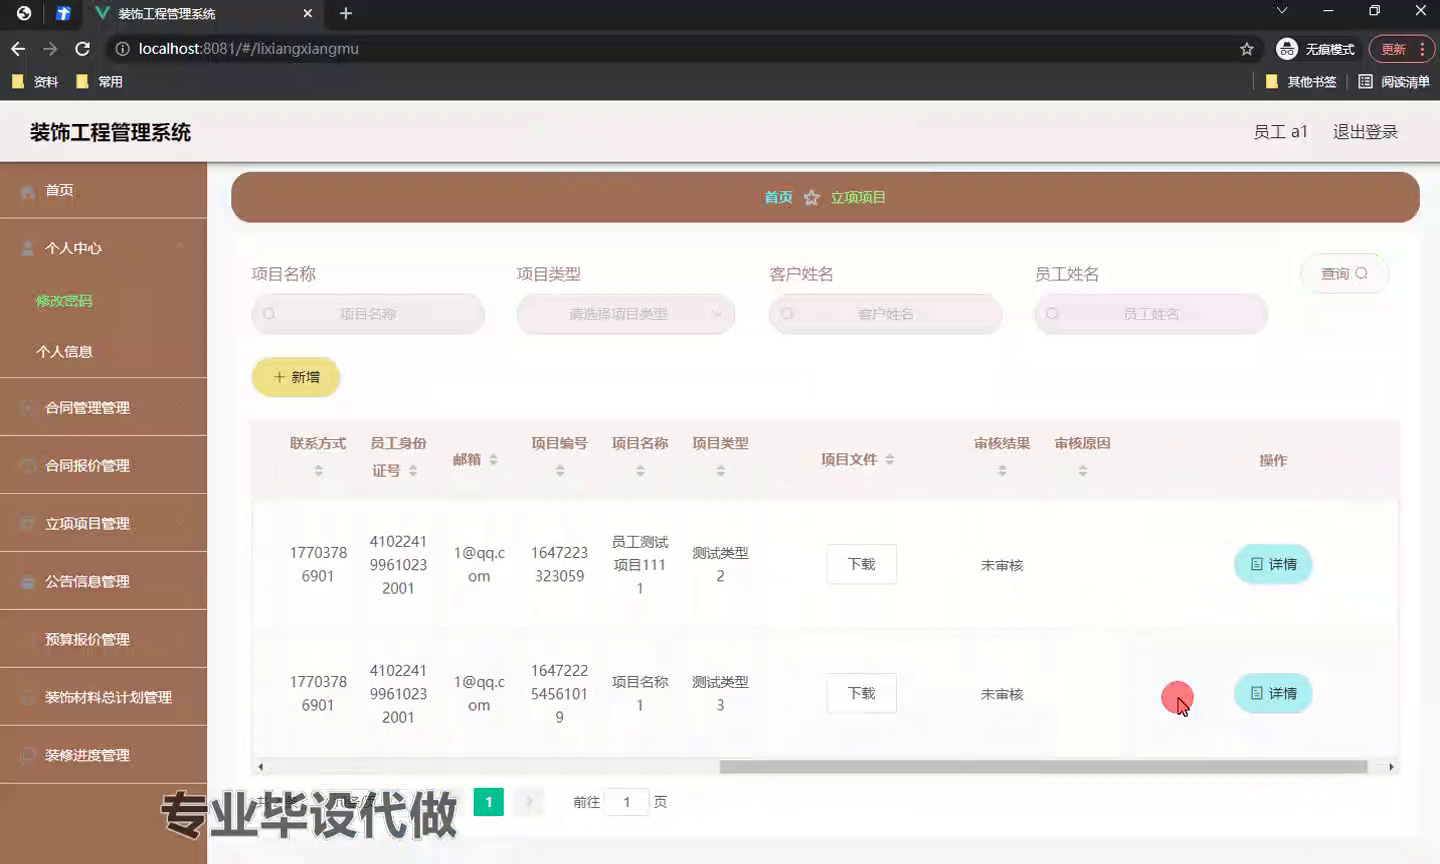Select page 1 in pagination
The width and height of the screenshot is (1440, 864).
[x=488, y=802]
